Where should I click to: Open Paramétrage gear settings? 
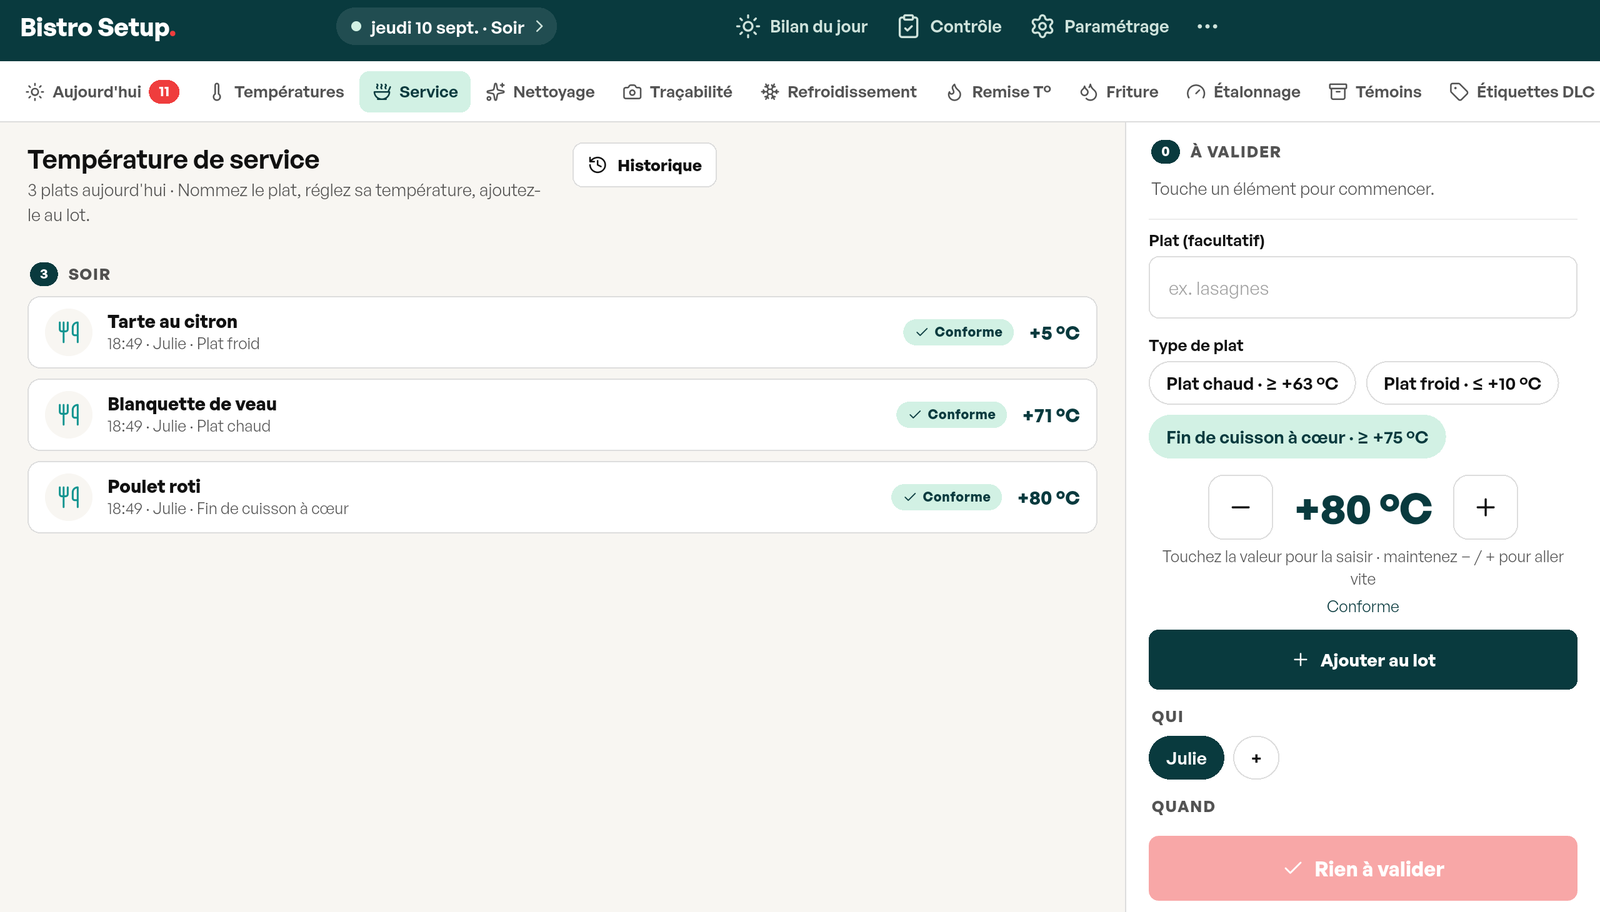pyautogui.click(x=1042, y=27)
